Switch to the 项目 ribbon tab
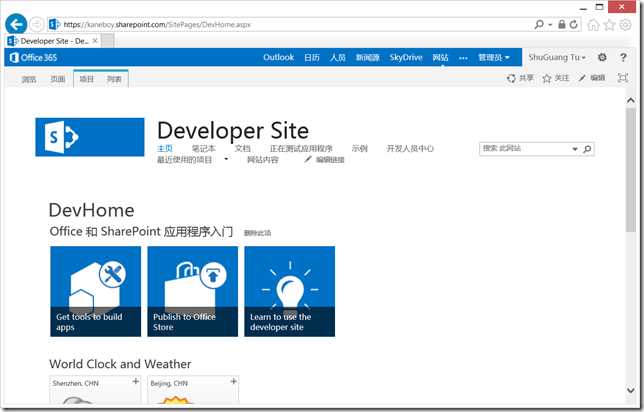Viewport: 644px width, 412px height. (86, 79)
